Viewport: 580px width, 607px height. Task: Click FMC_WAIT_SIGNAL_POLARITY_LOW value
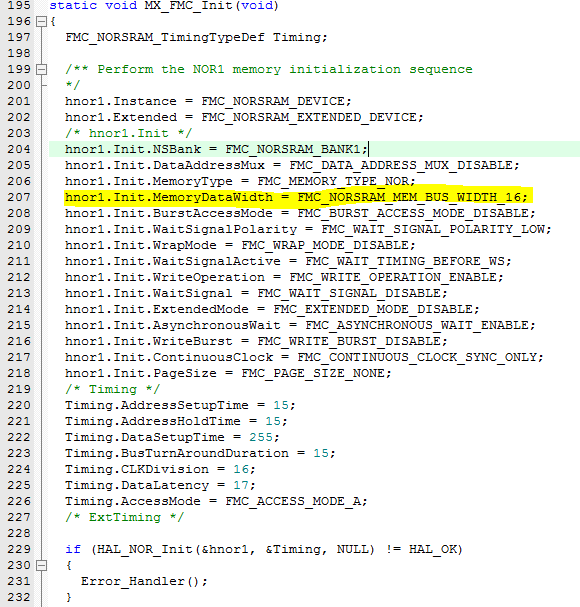(433, 229)
